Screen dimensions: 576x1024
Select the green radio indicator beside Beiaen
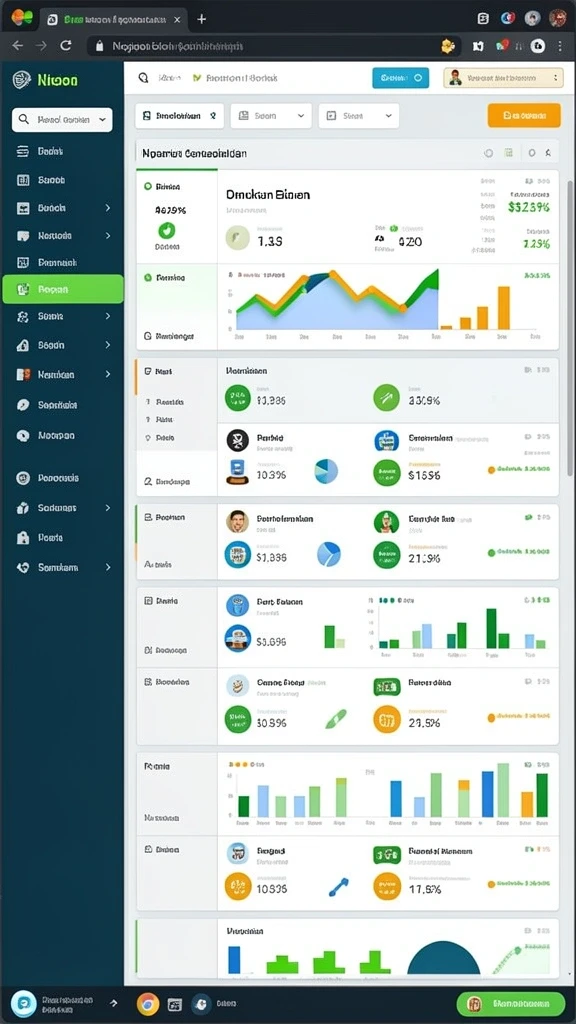tap(148, 186)
